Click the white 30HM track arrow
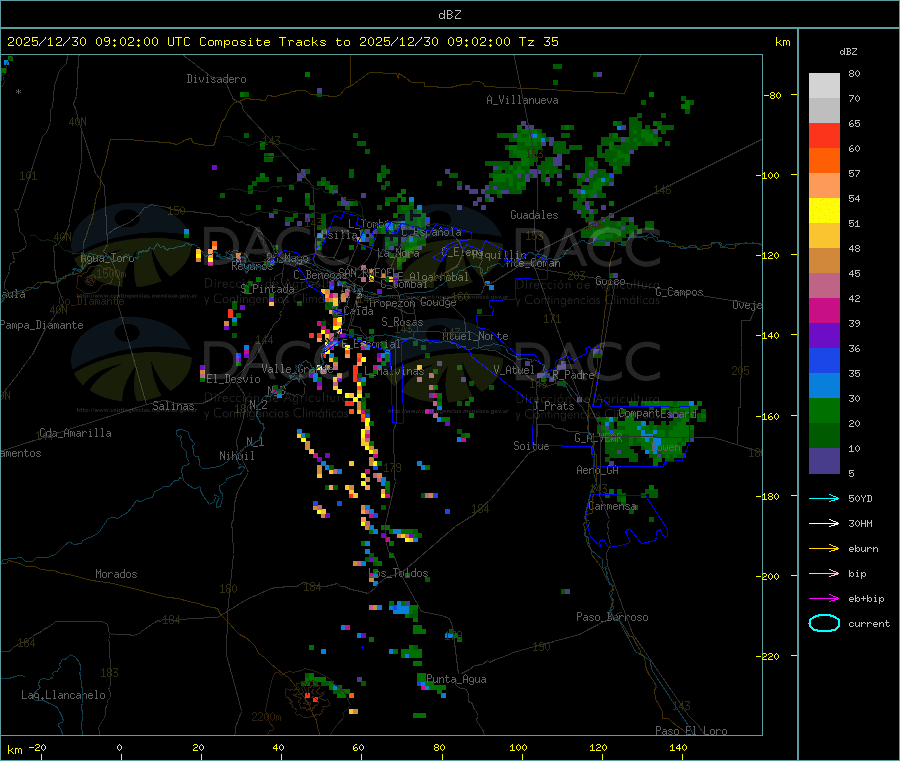The height and width of the screenshot is (761, 900). 824,523
